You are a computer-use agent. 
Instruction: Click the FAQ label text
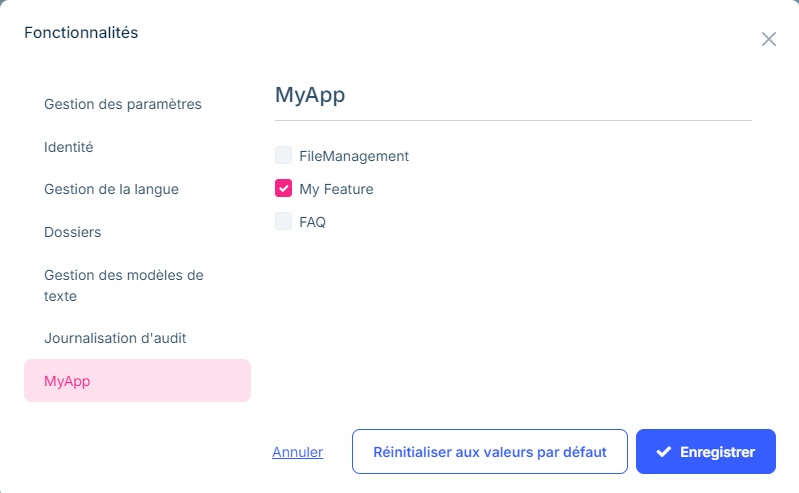[x=312, y=222]
